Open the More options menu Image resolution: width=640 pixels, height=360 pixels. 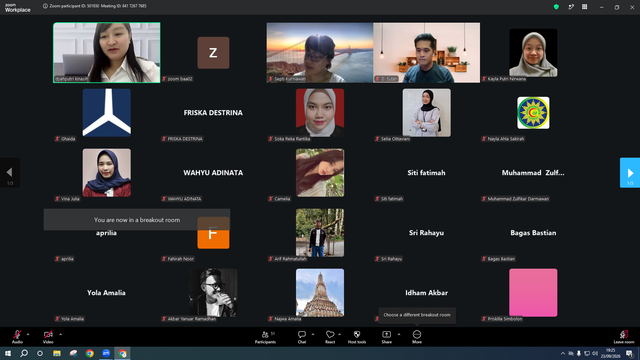(417, 337)
